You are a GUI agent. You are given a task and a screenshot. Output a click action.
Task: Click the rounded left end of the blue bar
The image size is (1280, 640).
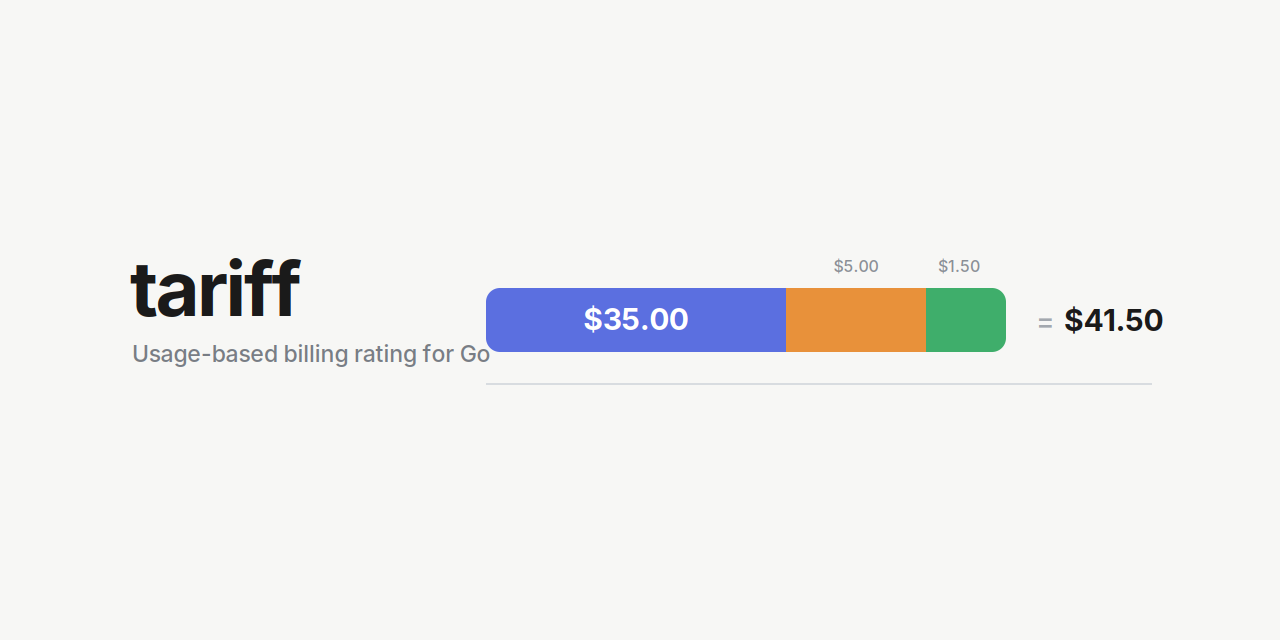(492, 320)
